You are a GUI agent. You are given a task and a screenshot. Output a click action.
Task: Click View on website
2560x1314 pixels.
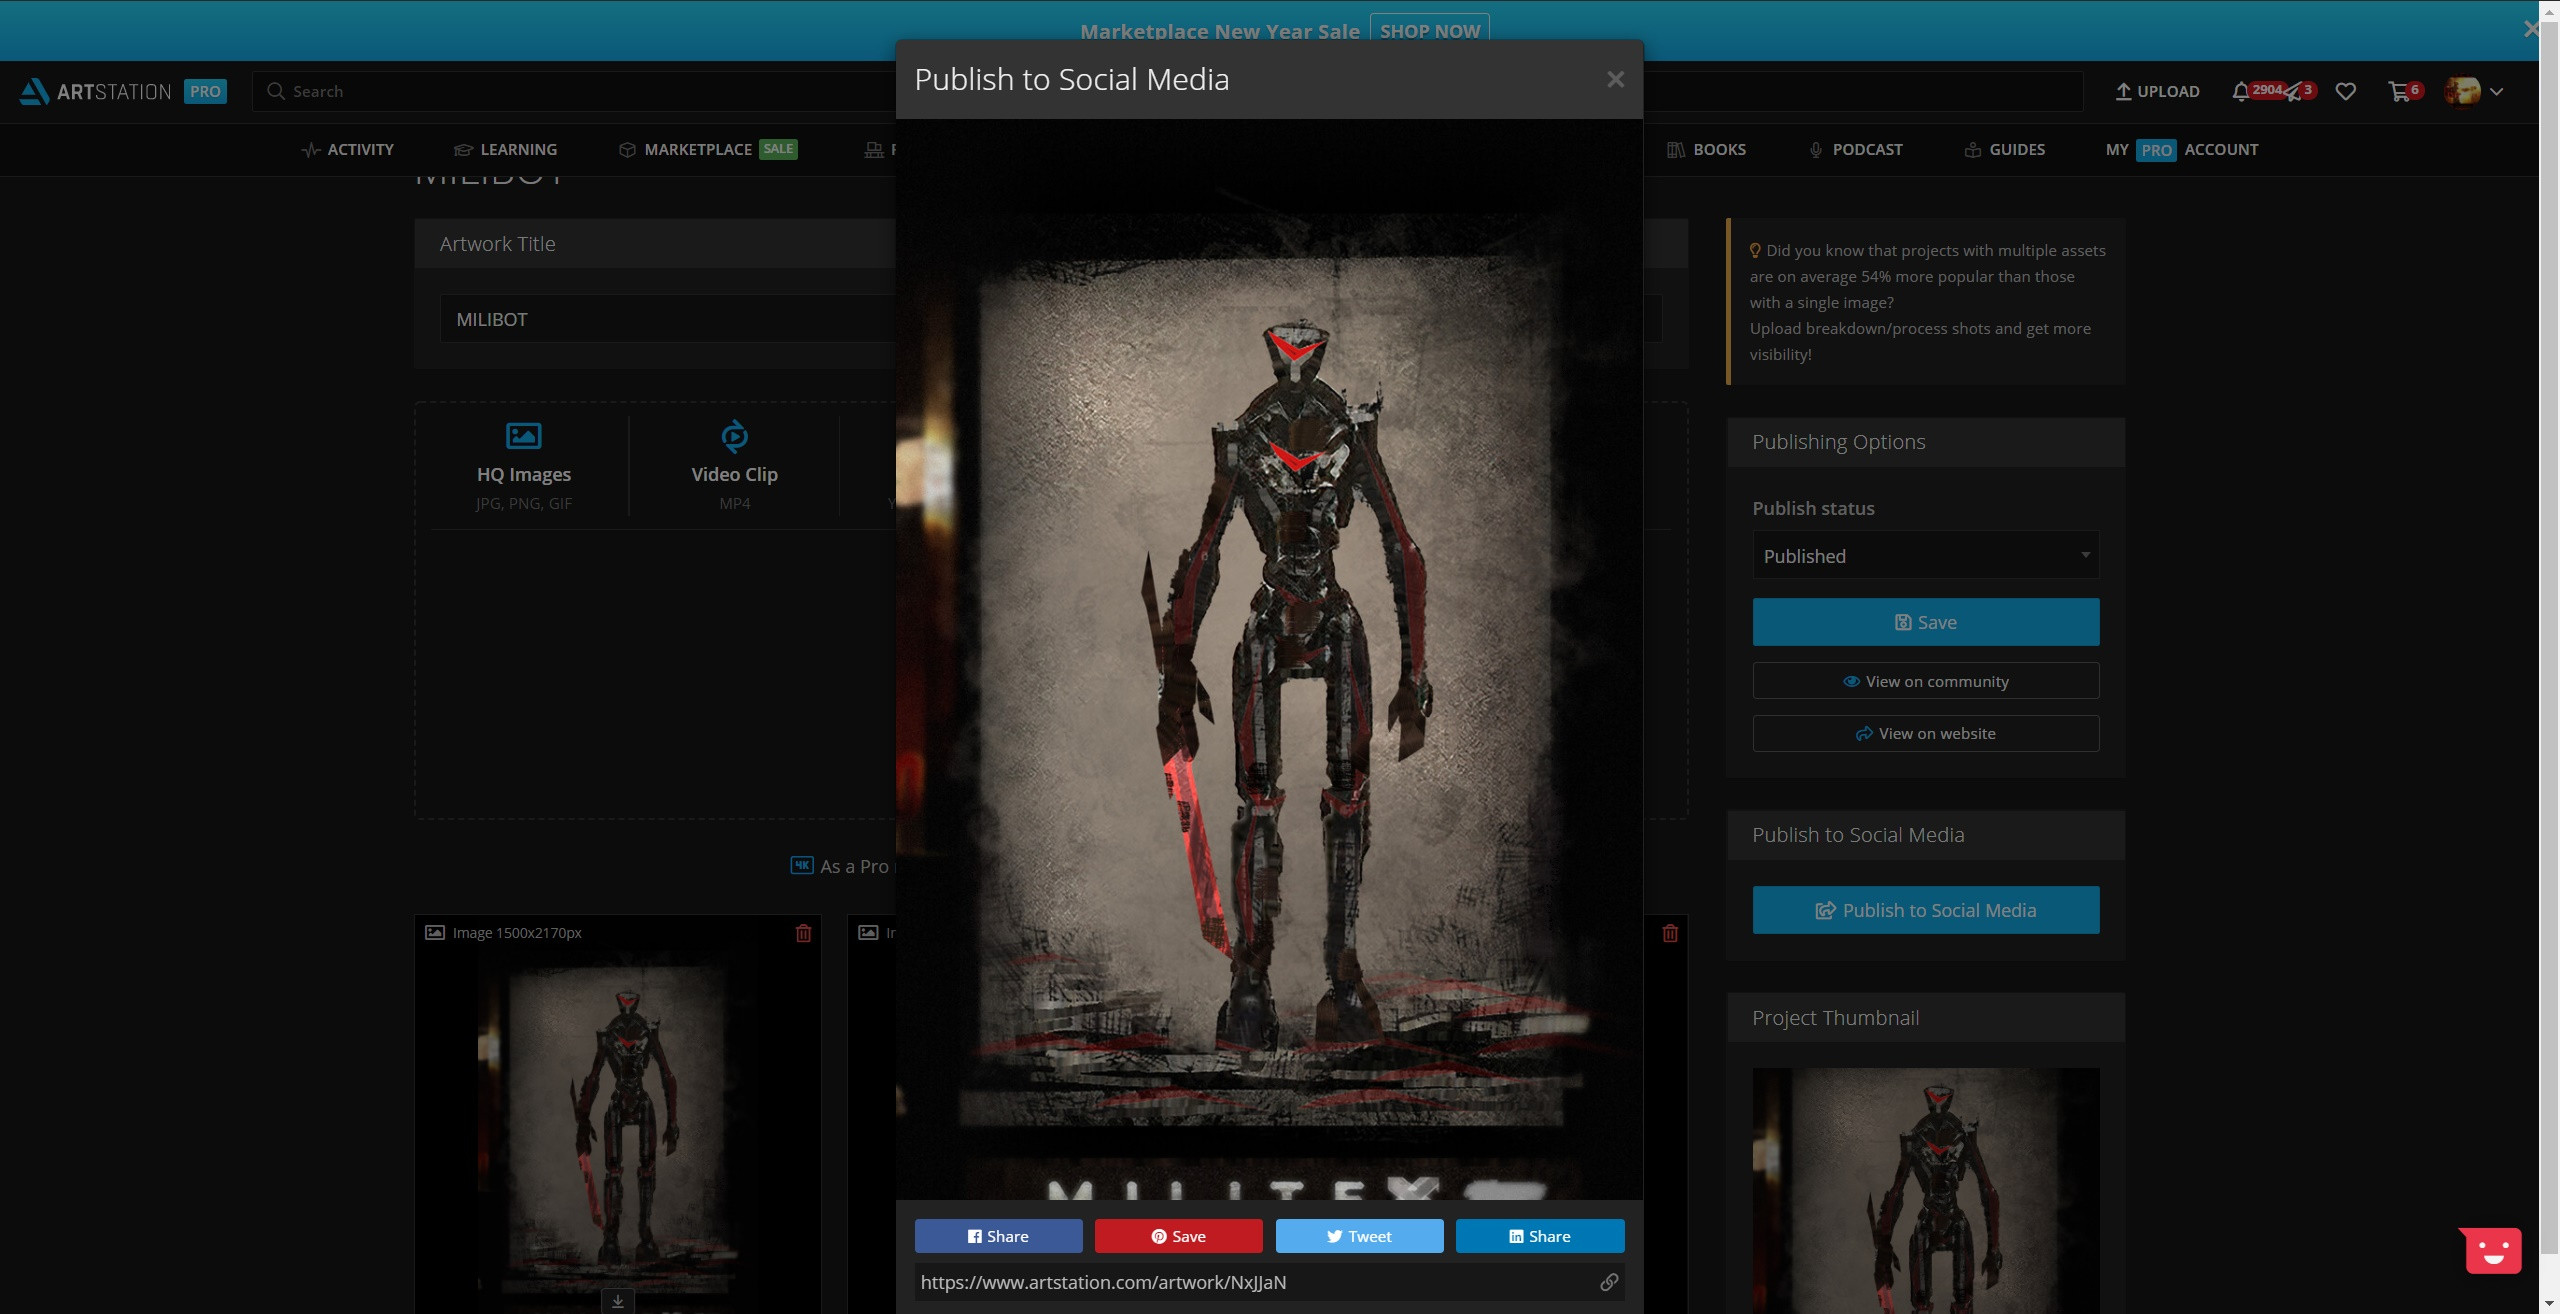1925,733
